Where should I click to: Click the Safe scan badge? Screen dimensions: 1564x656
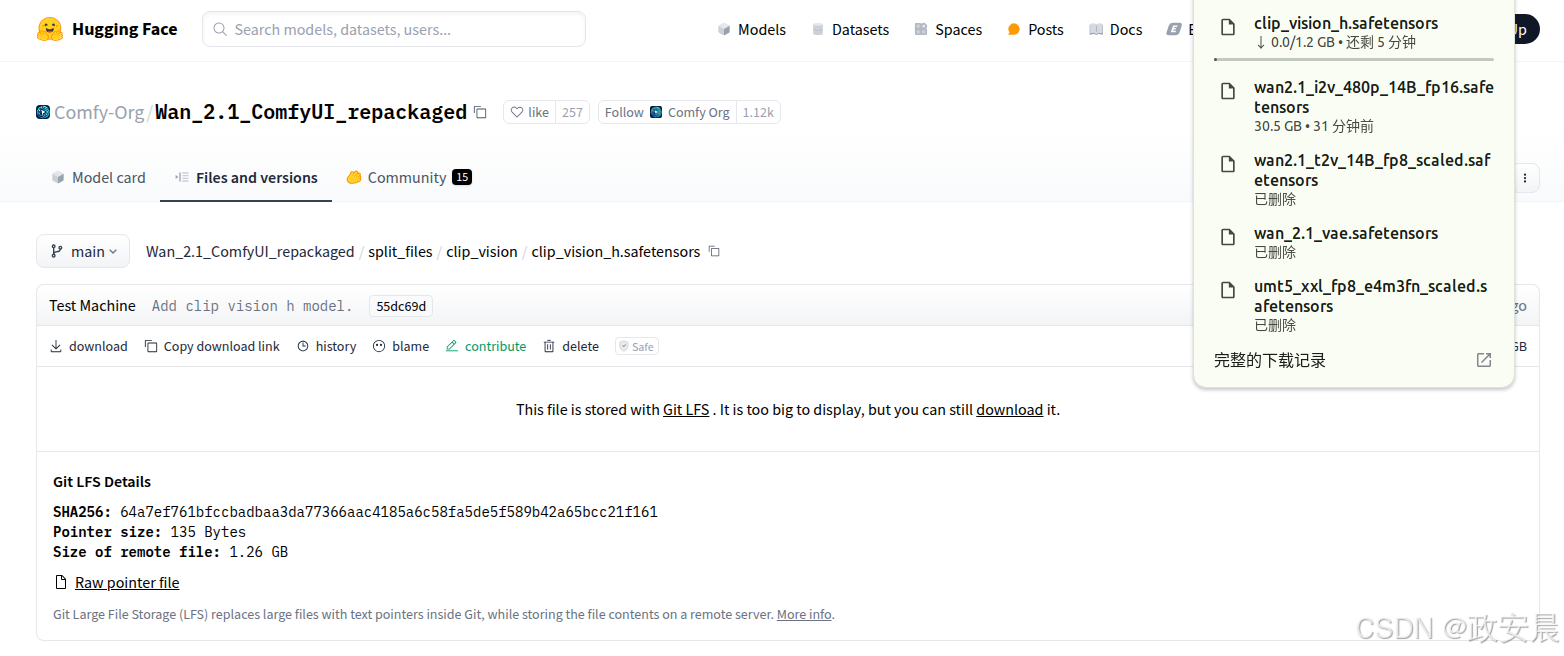(637, 346)
